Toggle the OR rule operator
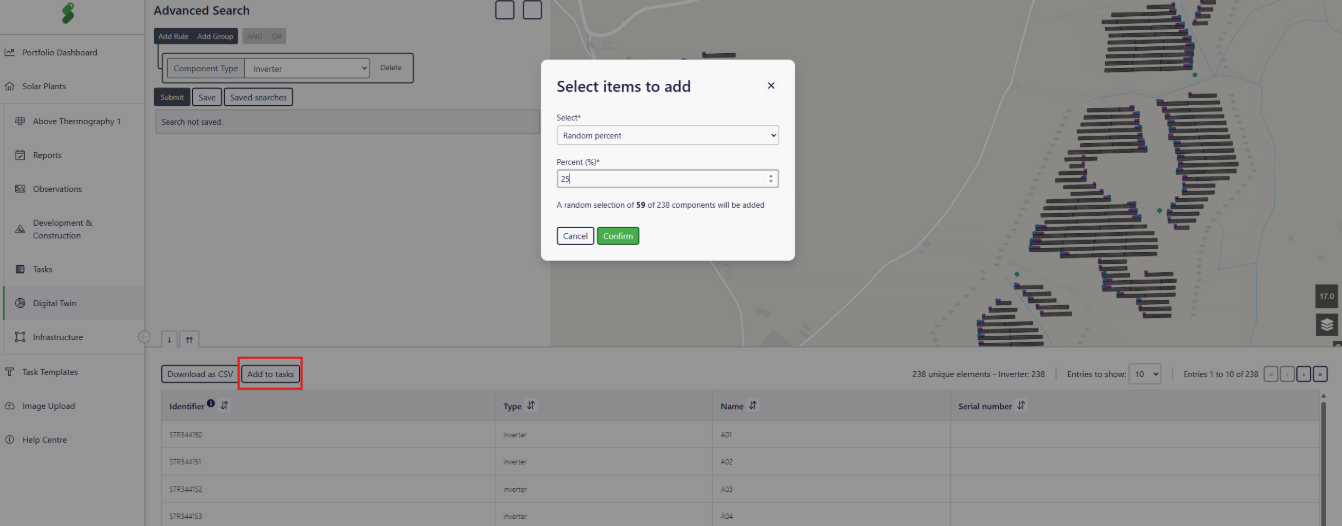Viewport: 1342px width, 526px height. tap(277, 36)
